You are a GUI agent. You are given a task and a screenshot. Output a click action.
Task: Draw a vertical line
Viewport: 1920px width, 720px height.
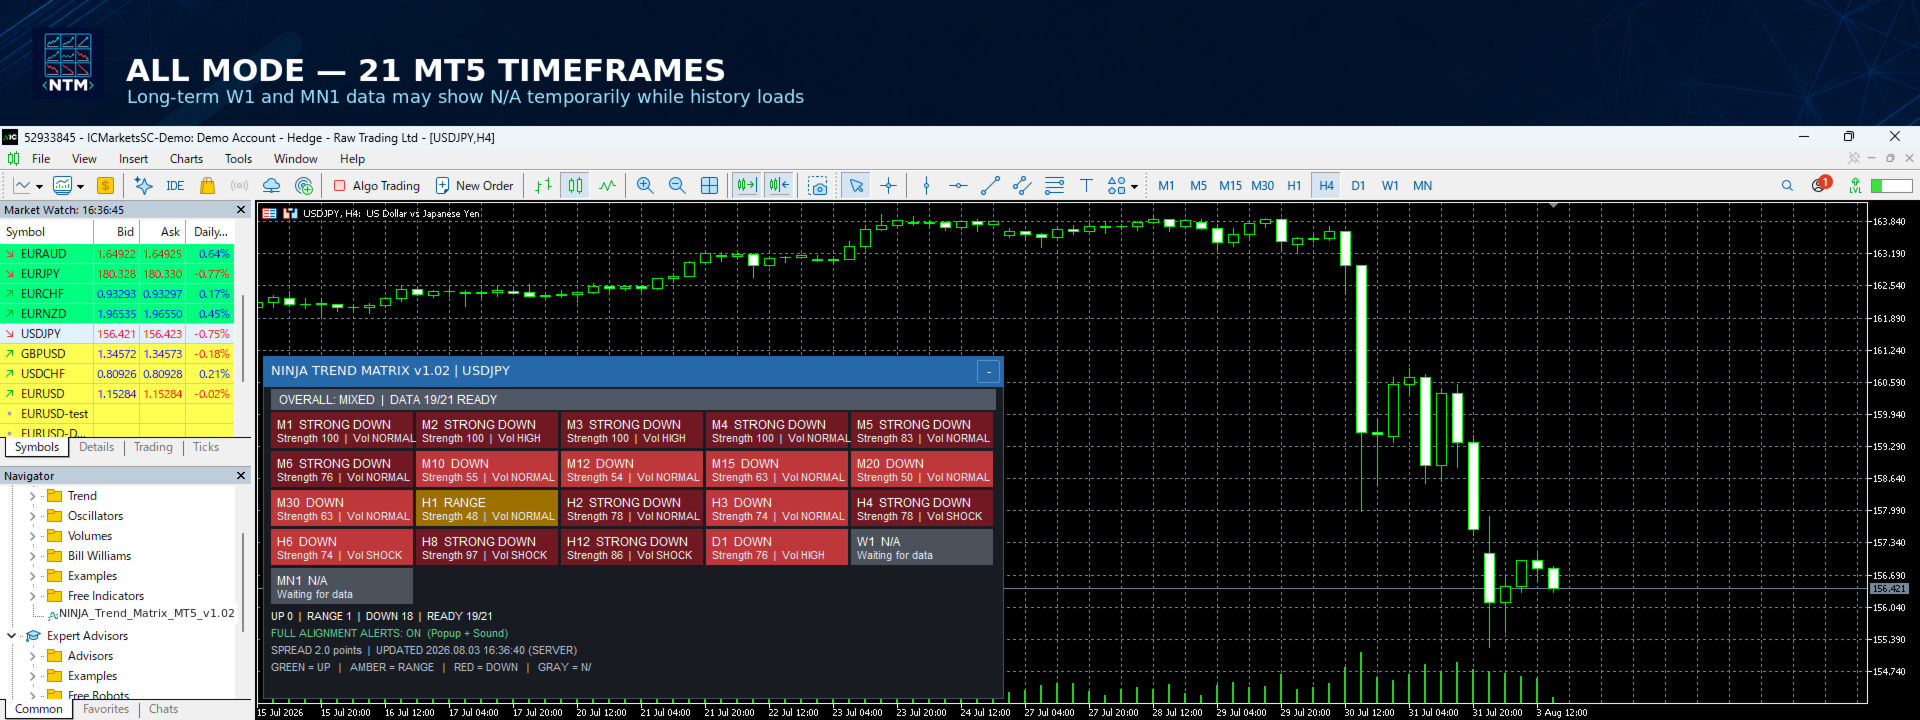926,185
